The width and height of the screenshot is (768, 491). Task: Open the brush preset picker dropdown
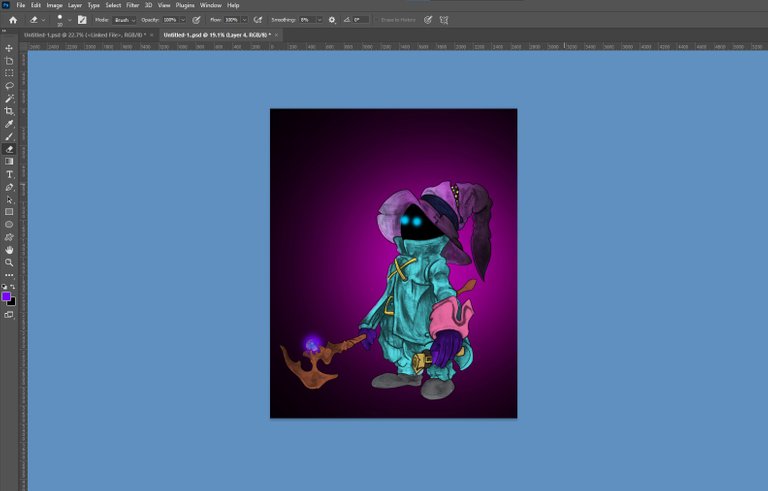click(x=70, y=20)
